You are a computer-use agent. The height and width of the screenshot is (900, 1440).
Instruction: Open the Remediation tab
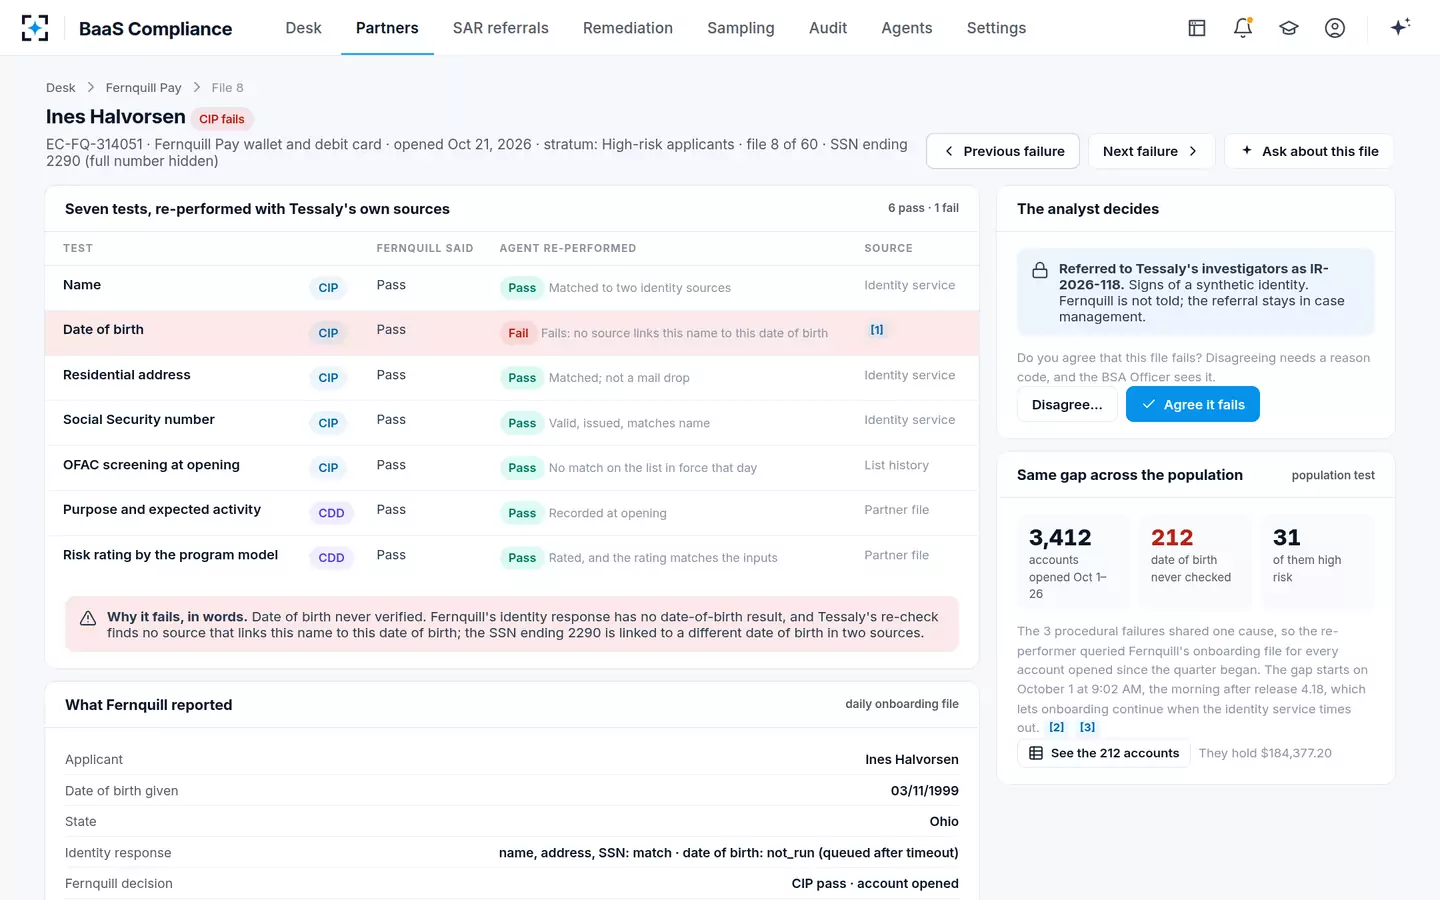(628, 28)
